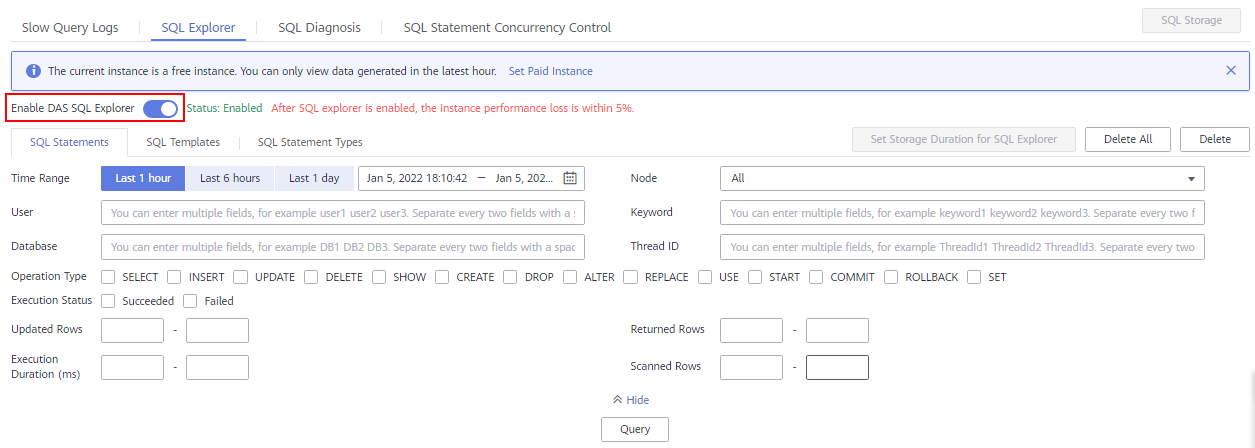1255x448 pixels.
Task: Check the SELECT operation type box
Action: 109,277
